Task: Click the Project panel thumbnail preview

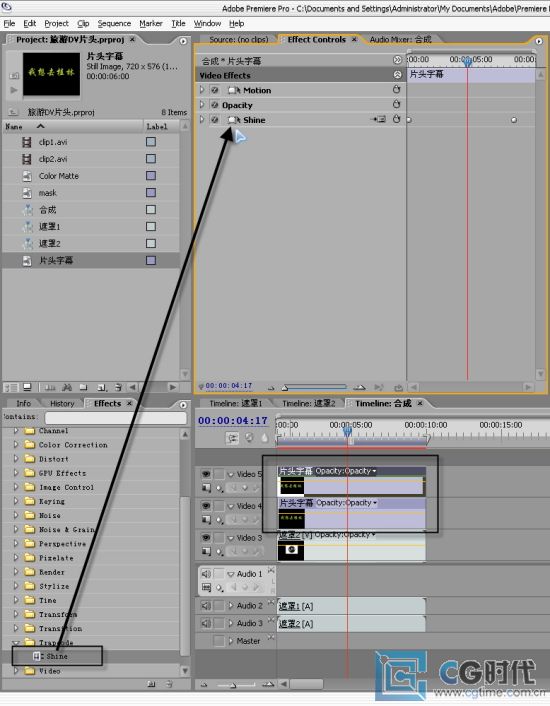Action: 51,73
